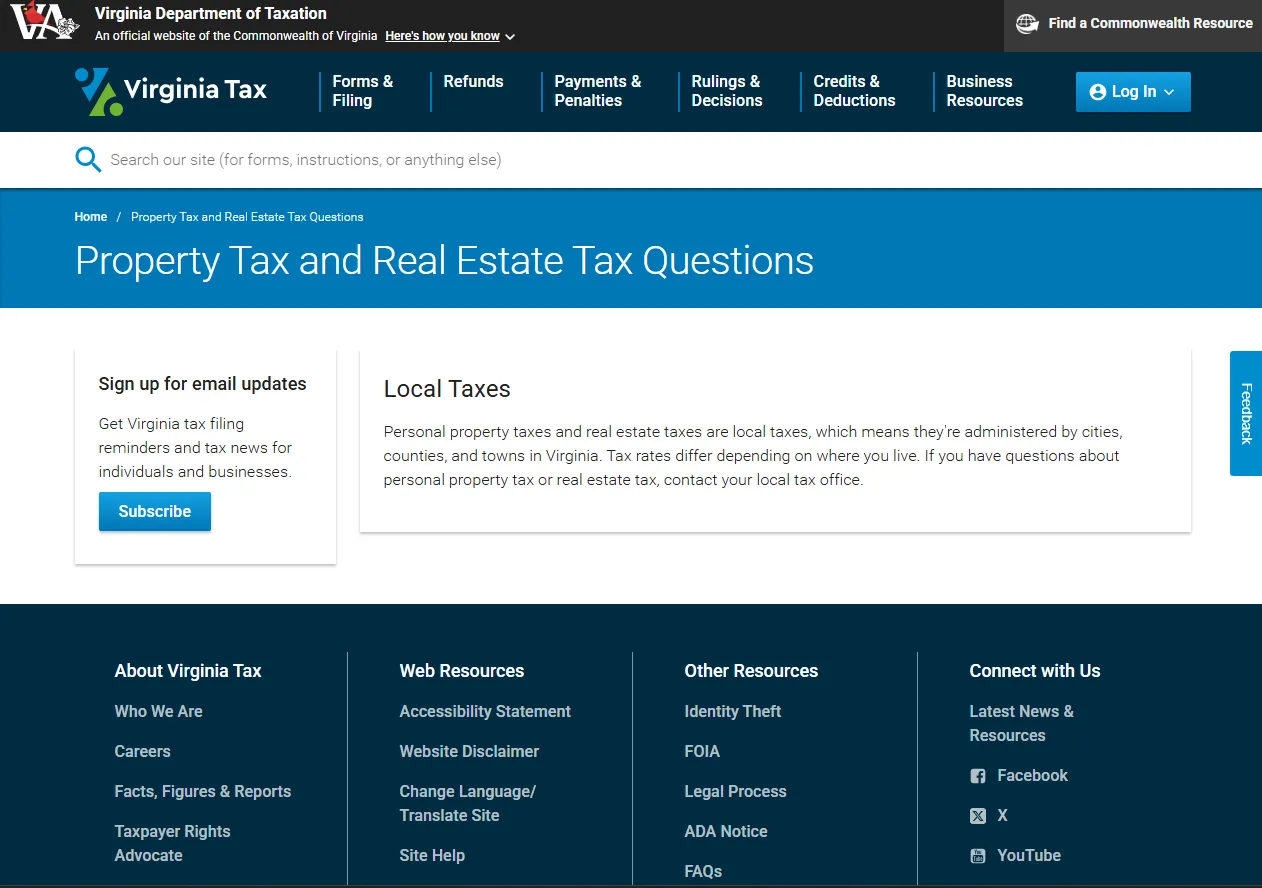Click the Subscribe button
This screenshot has height=888, width=1262.
155,511
